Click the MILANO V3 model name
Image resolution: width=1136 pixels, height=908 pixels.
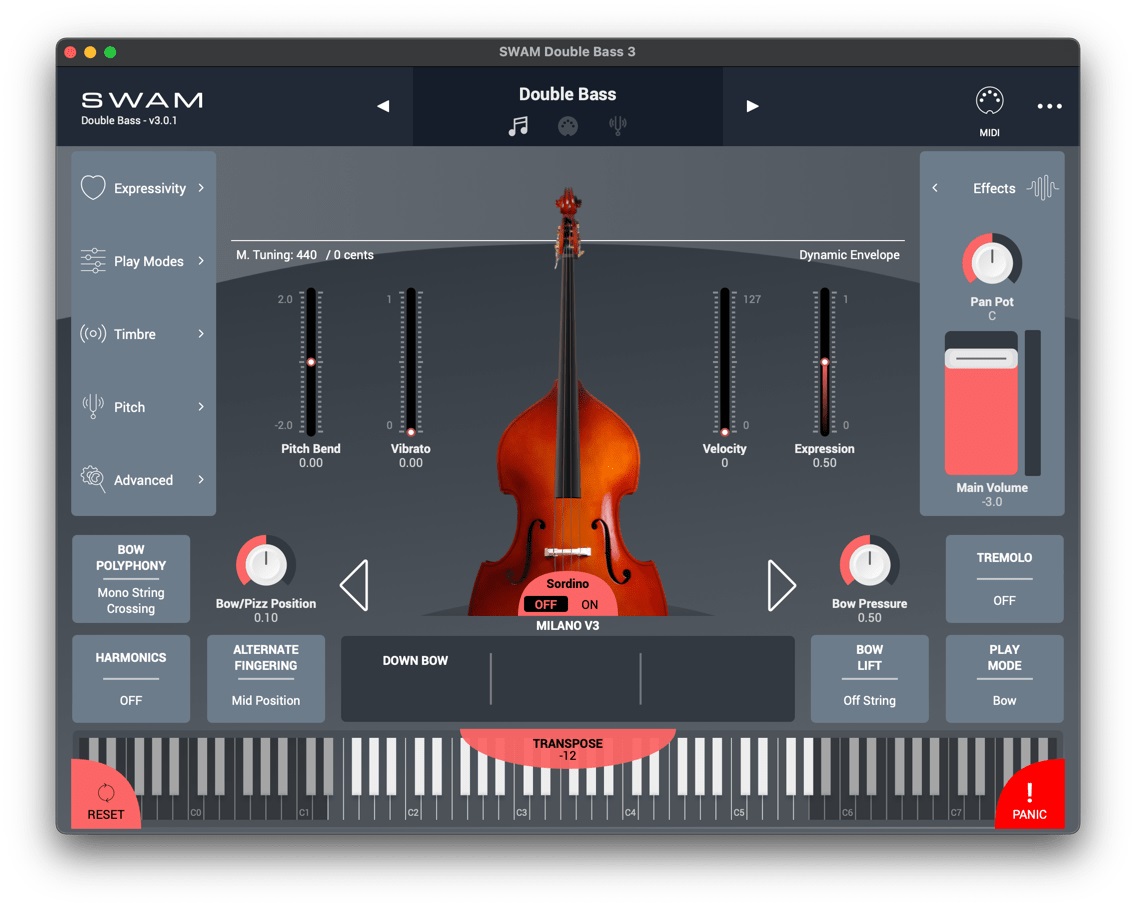pos(567,625)
